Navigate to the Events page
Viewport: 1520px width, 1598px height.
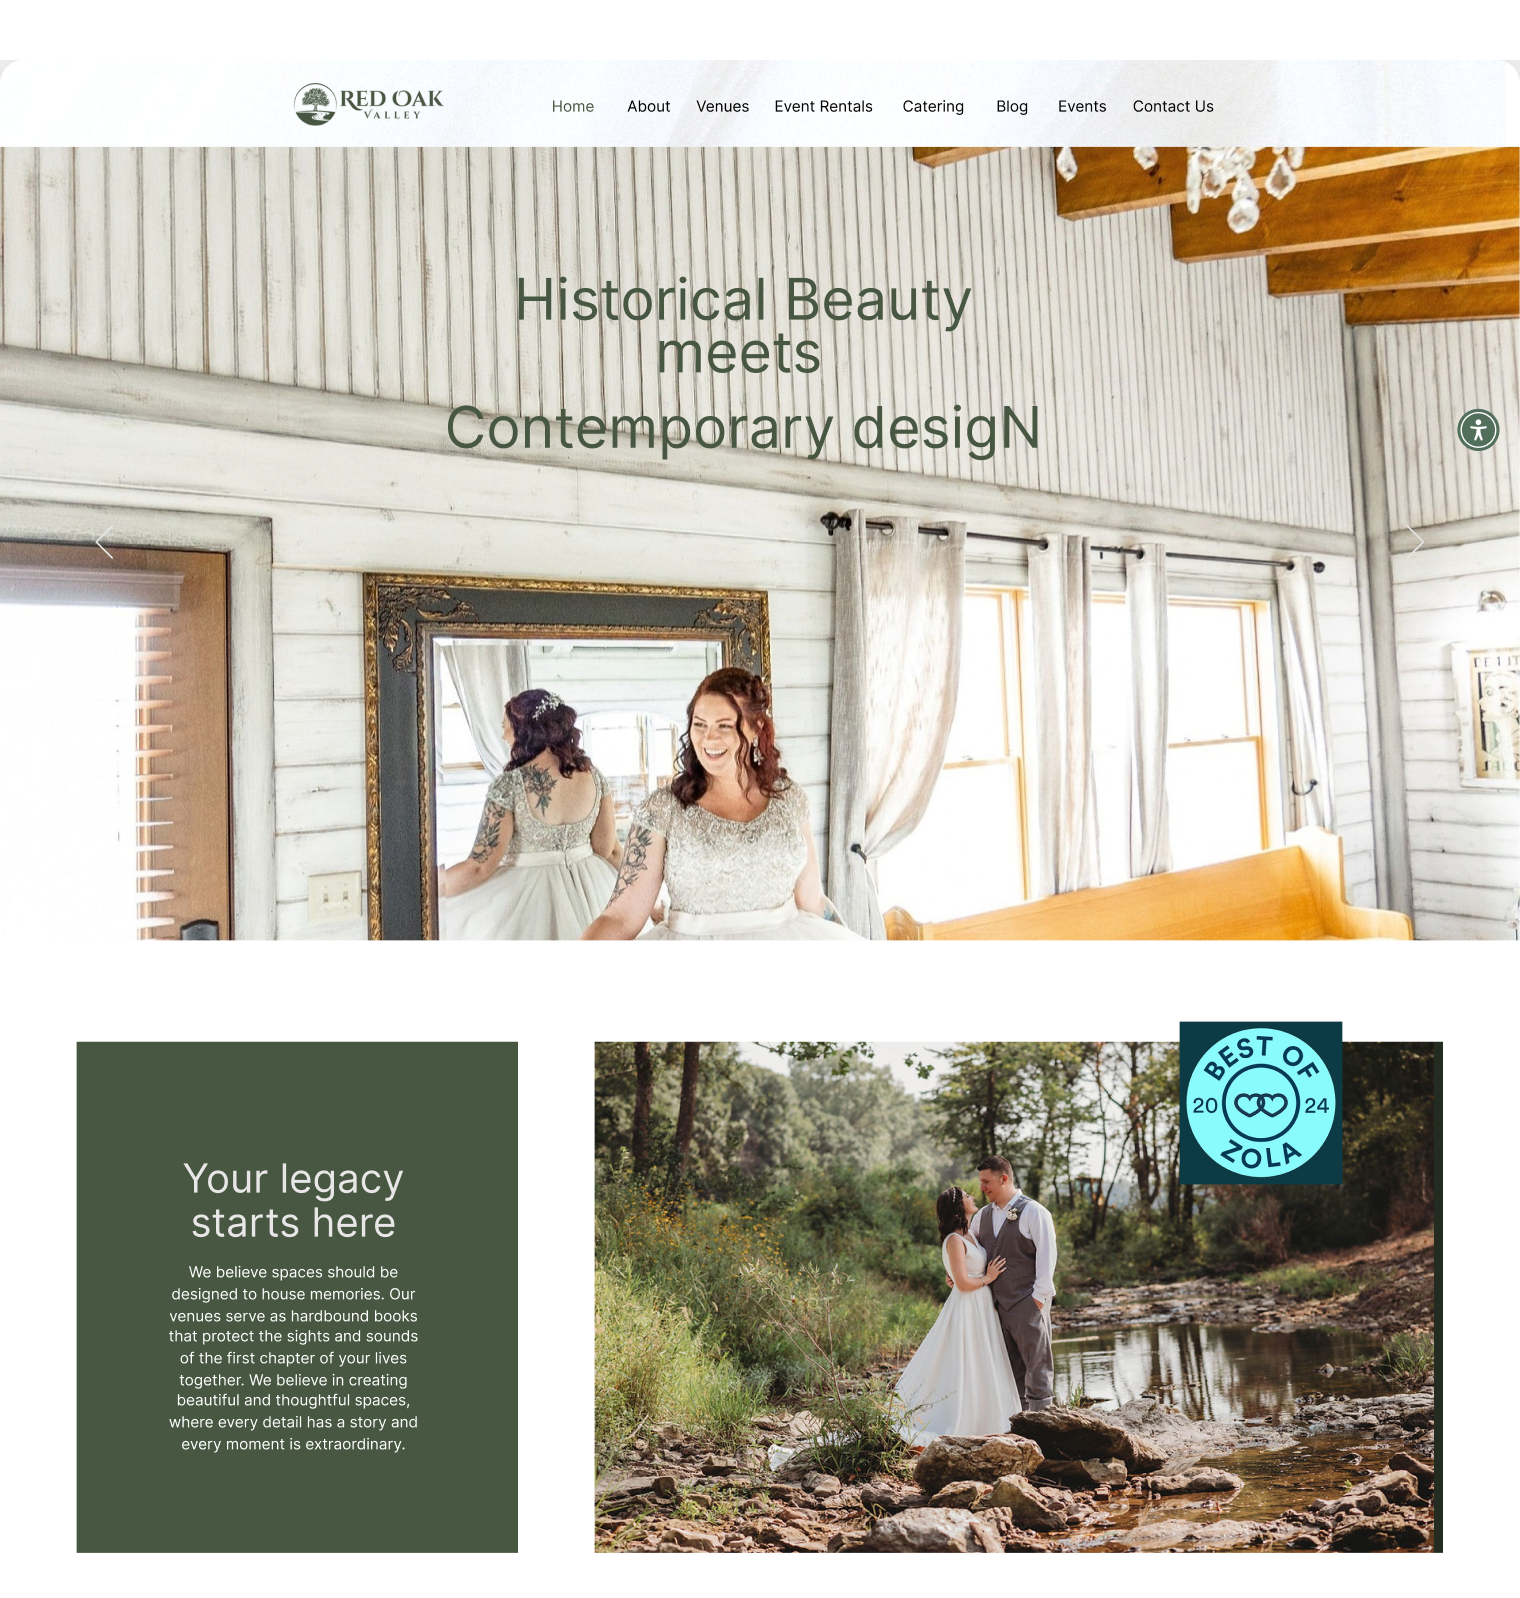pos(1082,106)
